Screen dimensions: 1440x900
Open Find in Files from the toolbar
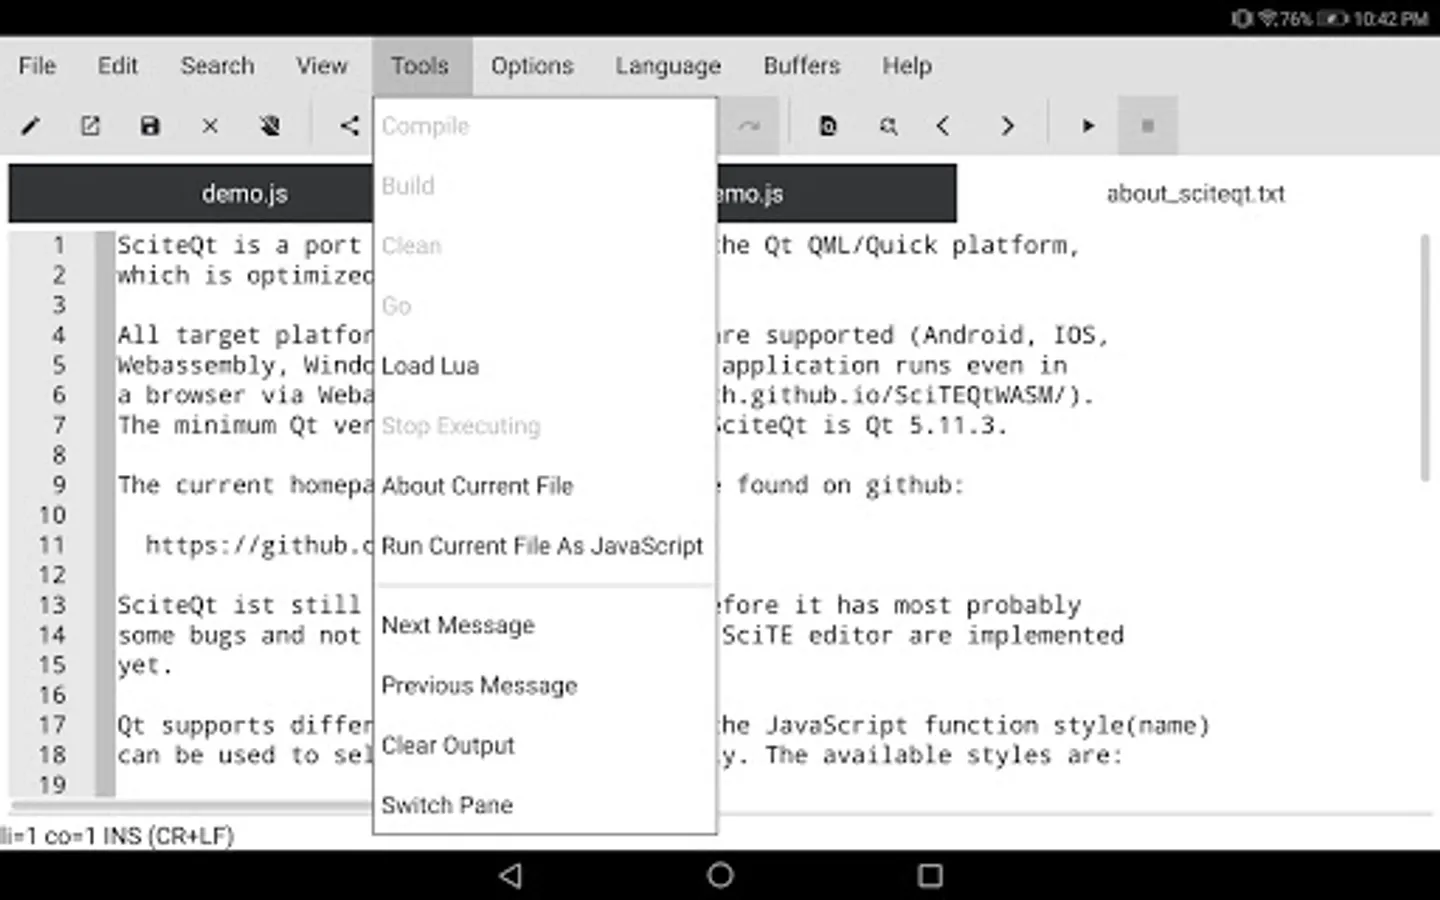(828, 126)
